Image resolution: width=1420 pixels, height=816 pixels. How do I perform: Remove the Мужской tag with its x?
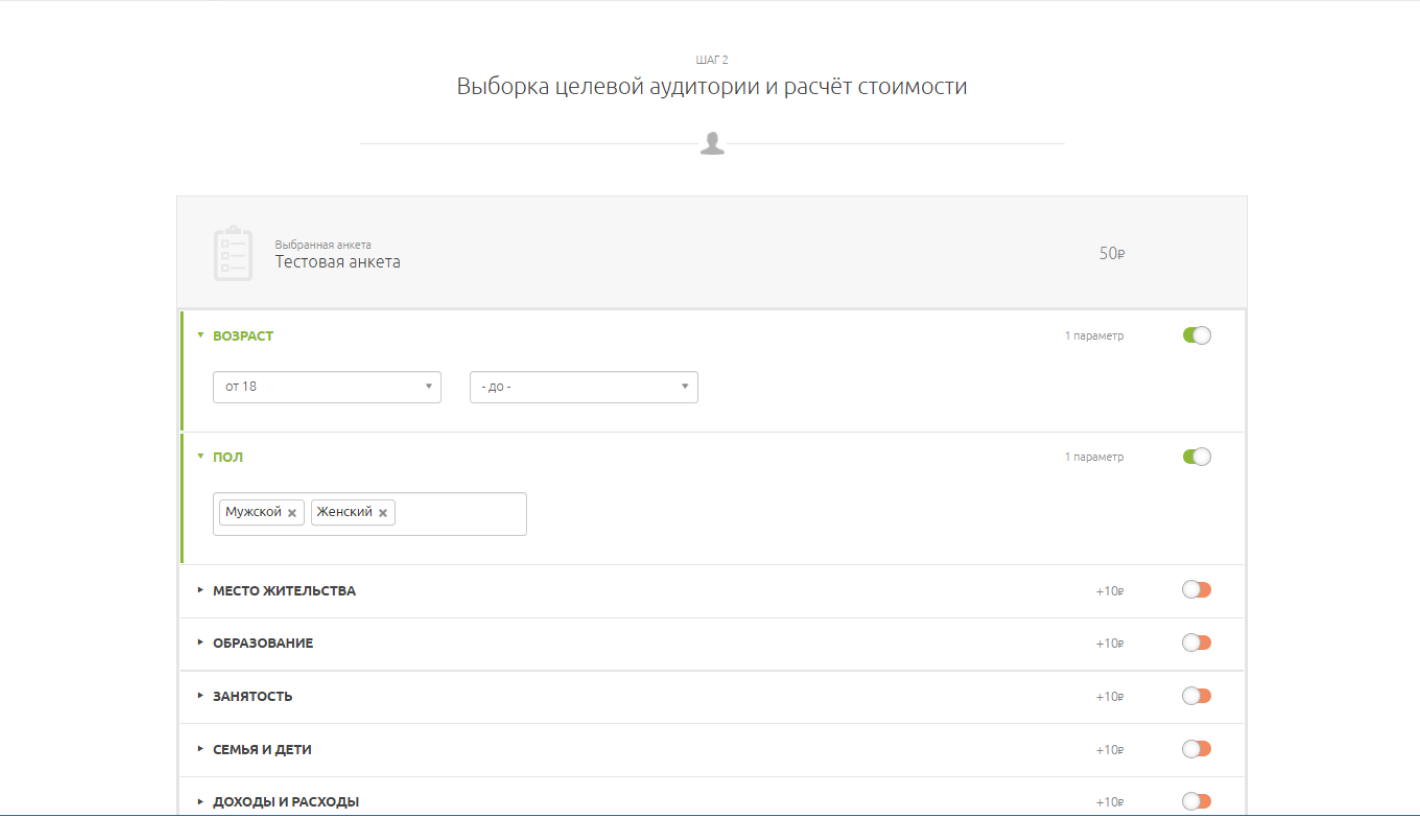(x=292, y=513)
